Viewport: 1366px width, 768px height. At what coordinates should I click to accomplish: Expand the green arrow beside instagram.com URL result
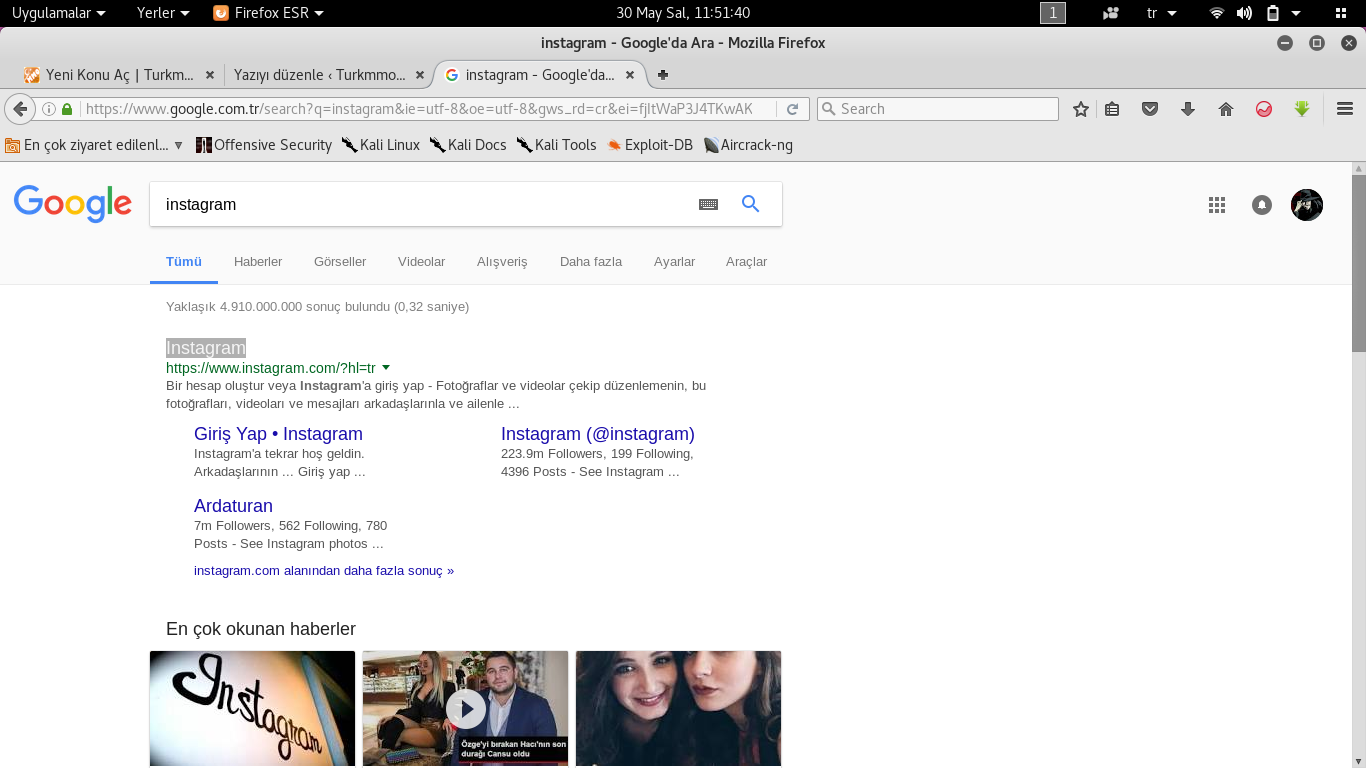(386, 368)
